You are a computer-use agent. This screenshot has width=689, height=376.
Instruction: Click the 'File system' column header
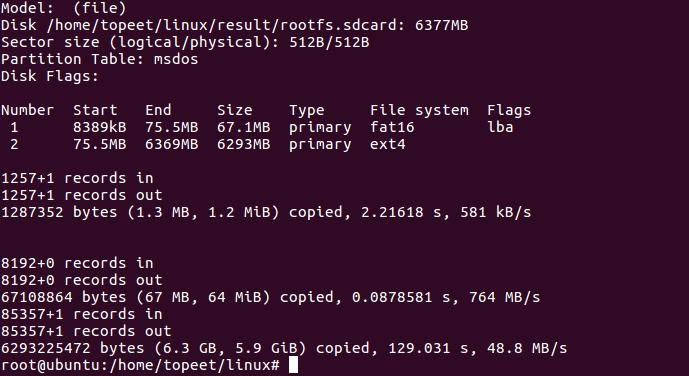coord(419,111)
